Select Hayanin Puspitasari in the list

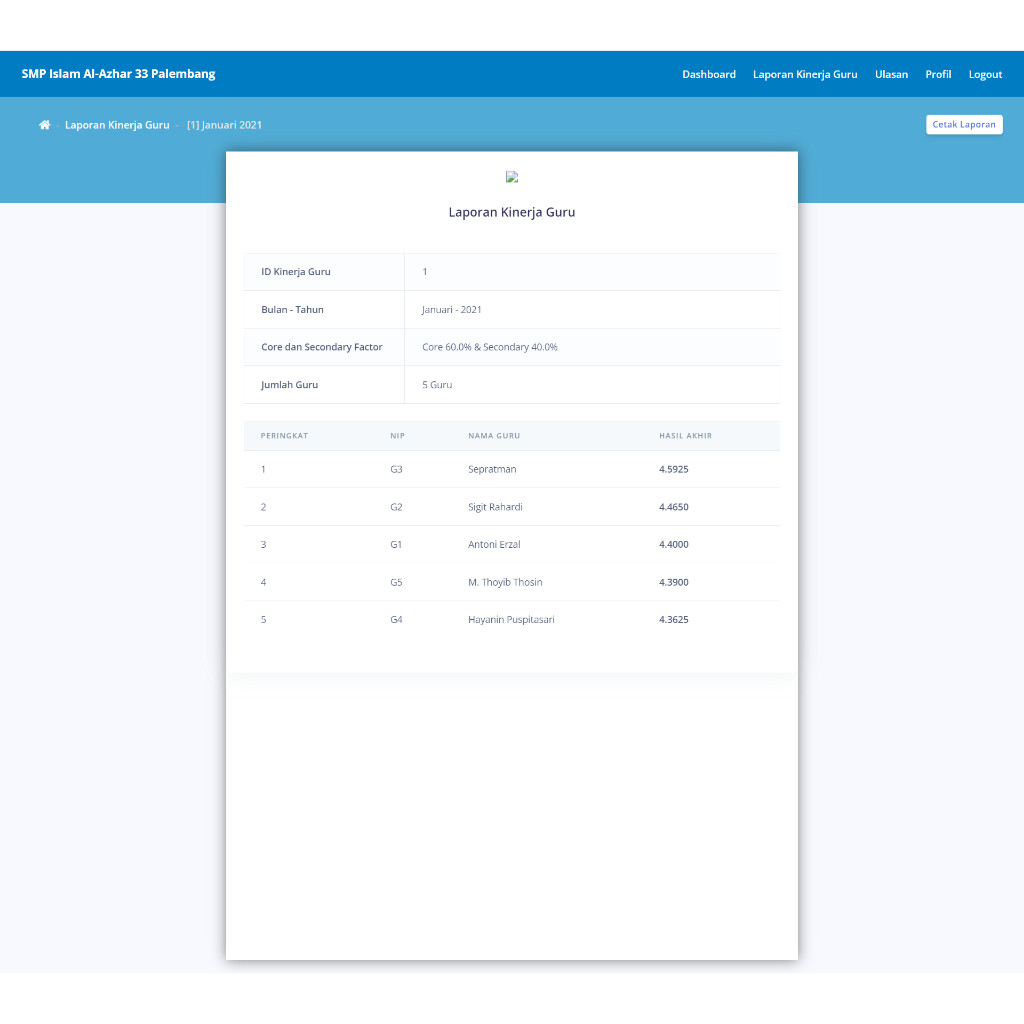point(511,619)
